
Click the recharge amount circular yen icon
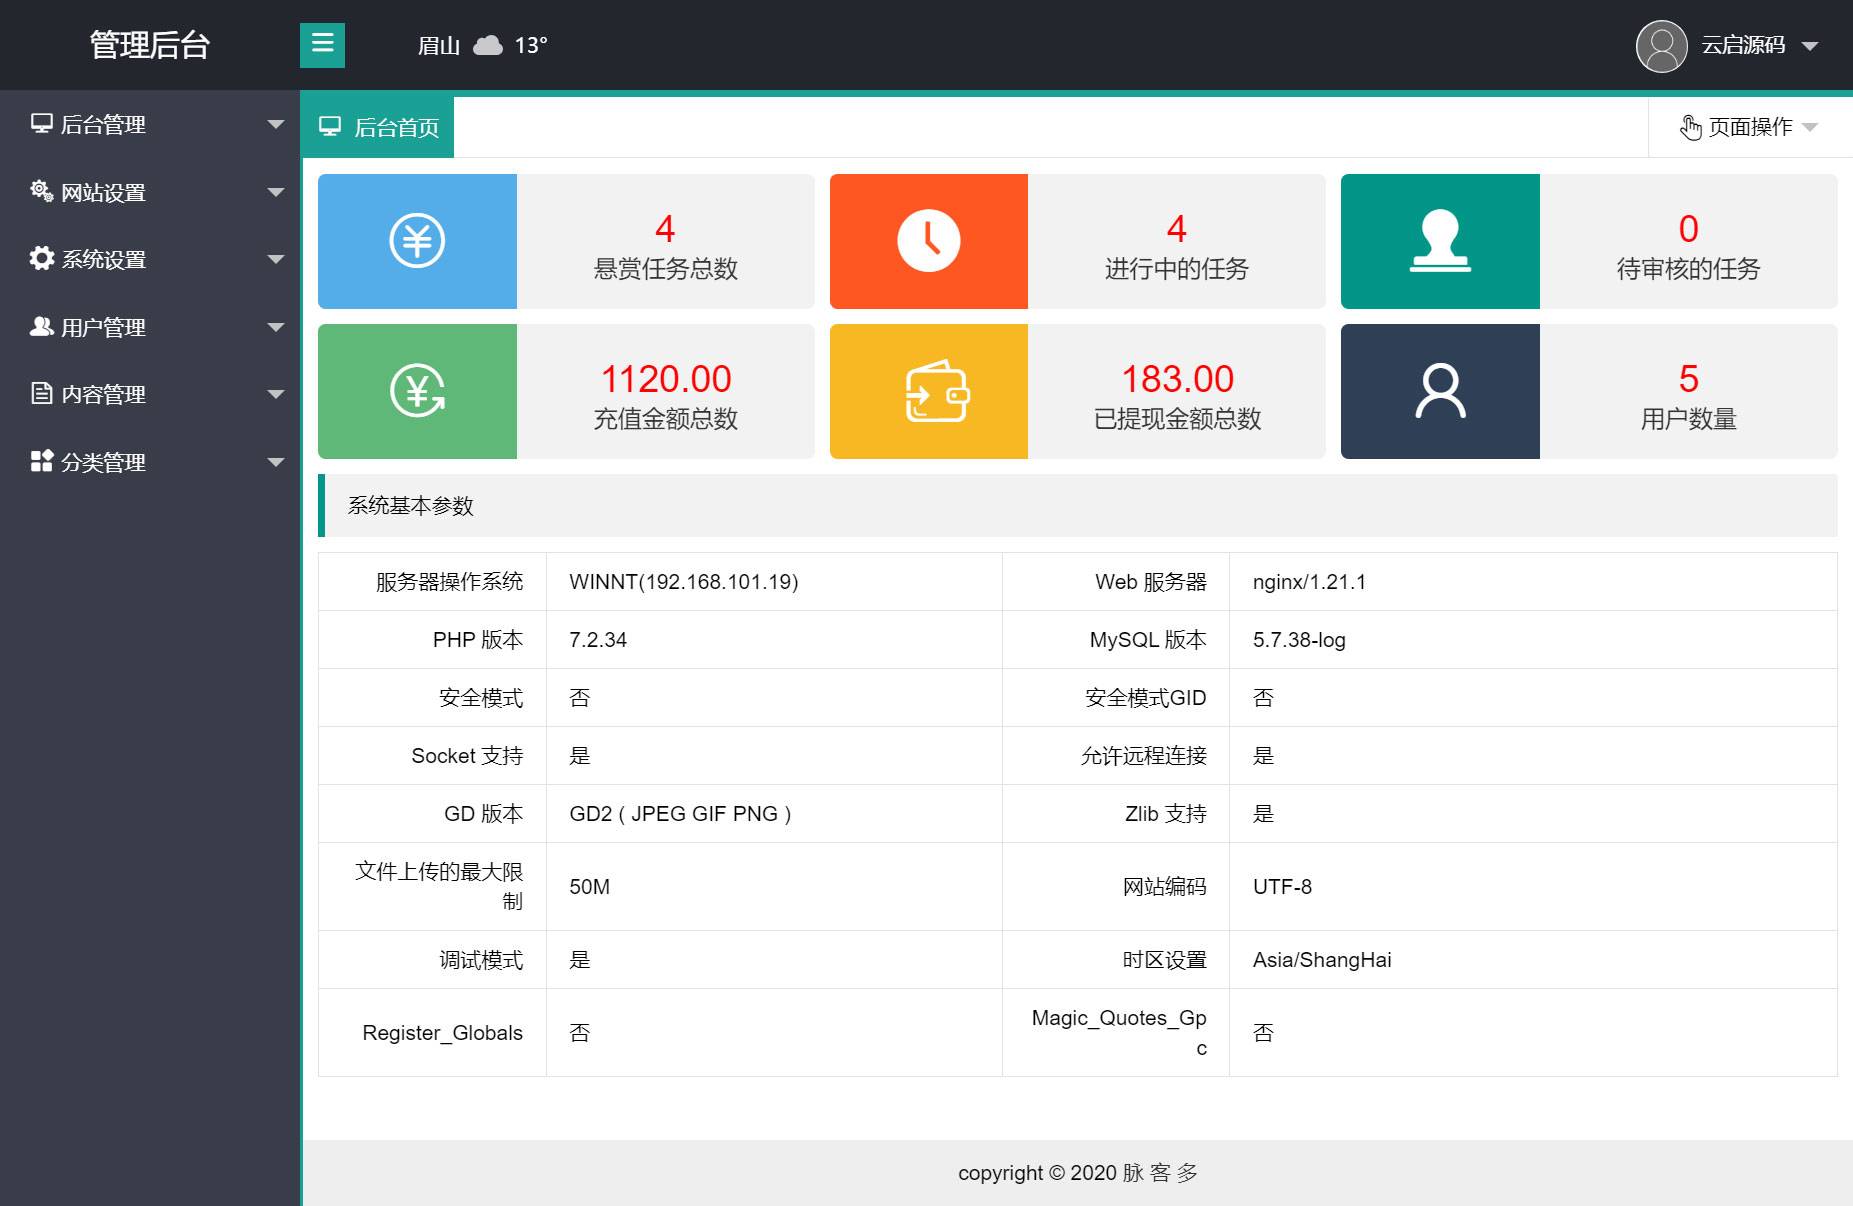coord(417,390)
